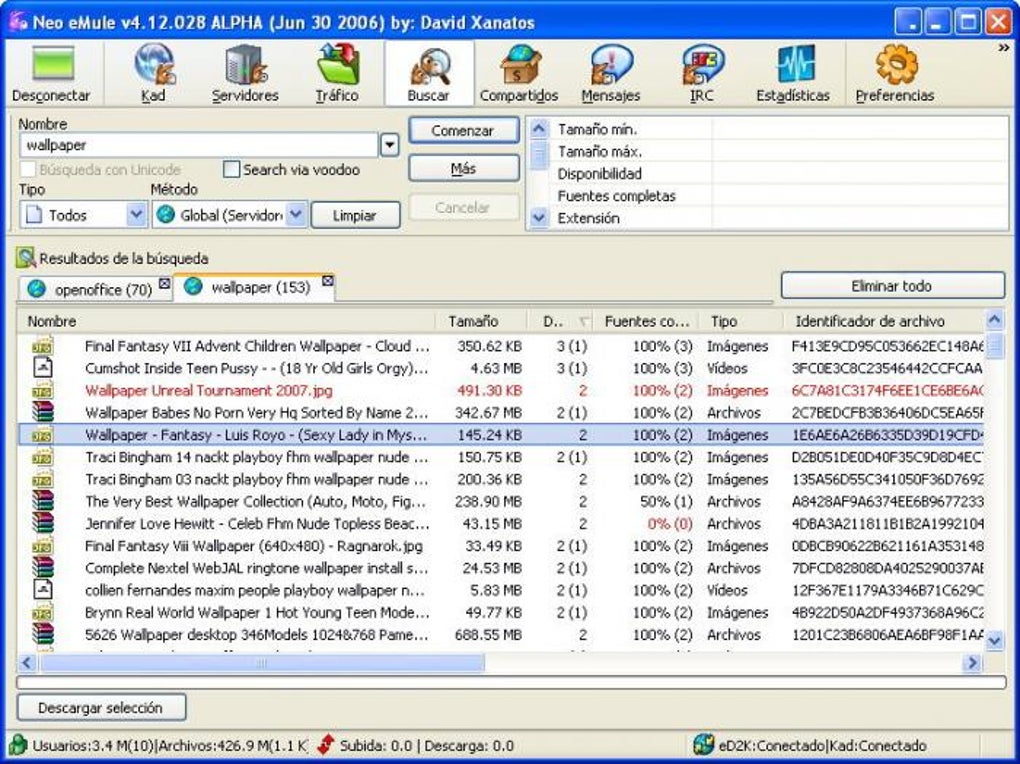The image size is (1020, 764).
Task: Click the horizontal scrollbar thumb
Action: (x=262, y=663)
